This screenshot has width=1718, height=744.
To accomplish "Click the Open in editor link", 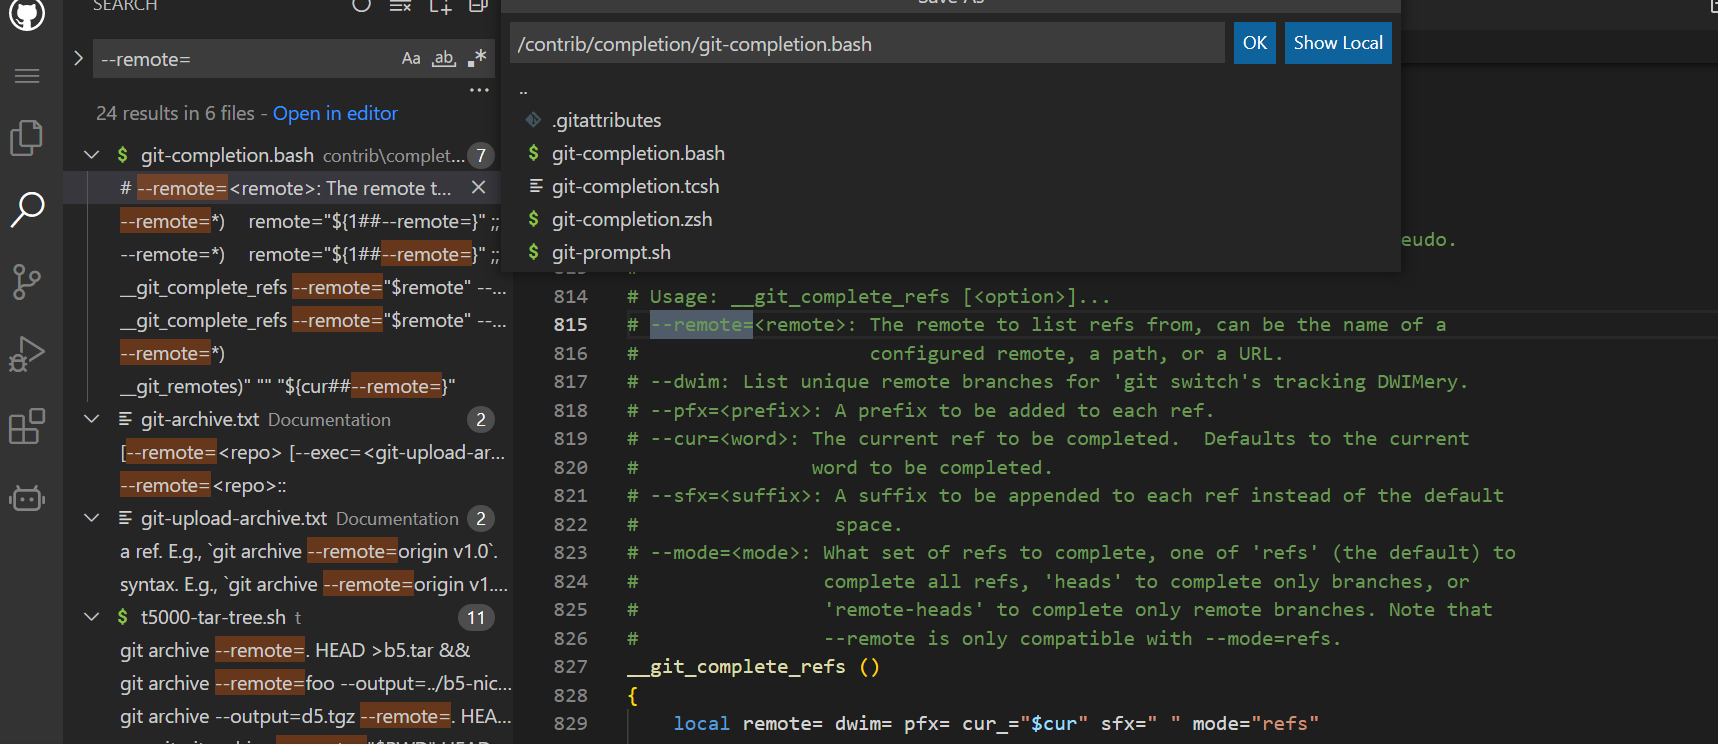I will pyautogui.click(x=335, y=113).
